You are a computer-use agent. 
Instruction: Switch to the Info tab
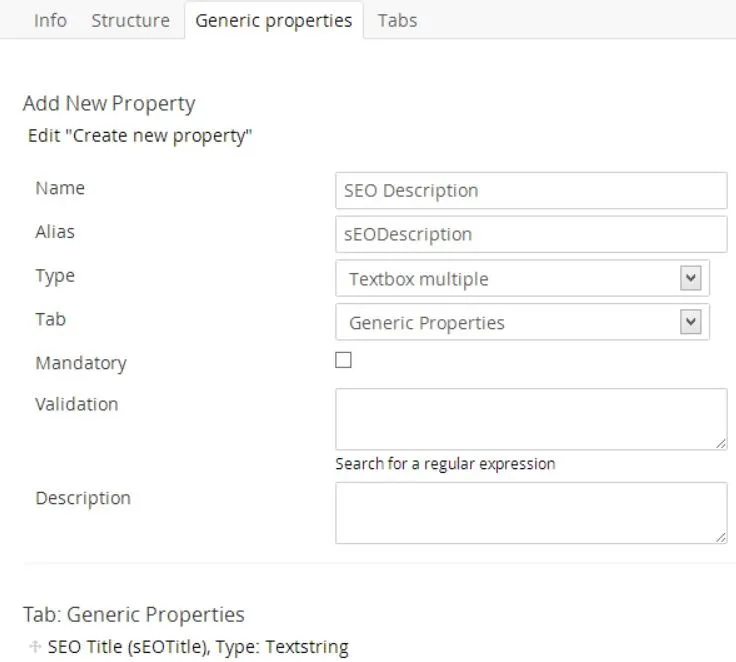[50, 20]
